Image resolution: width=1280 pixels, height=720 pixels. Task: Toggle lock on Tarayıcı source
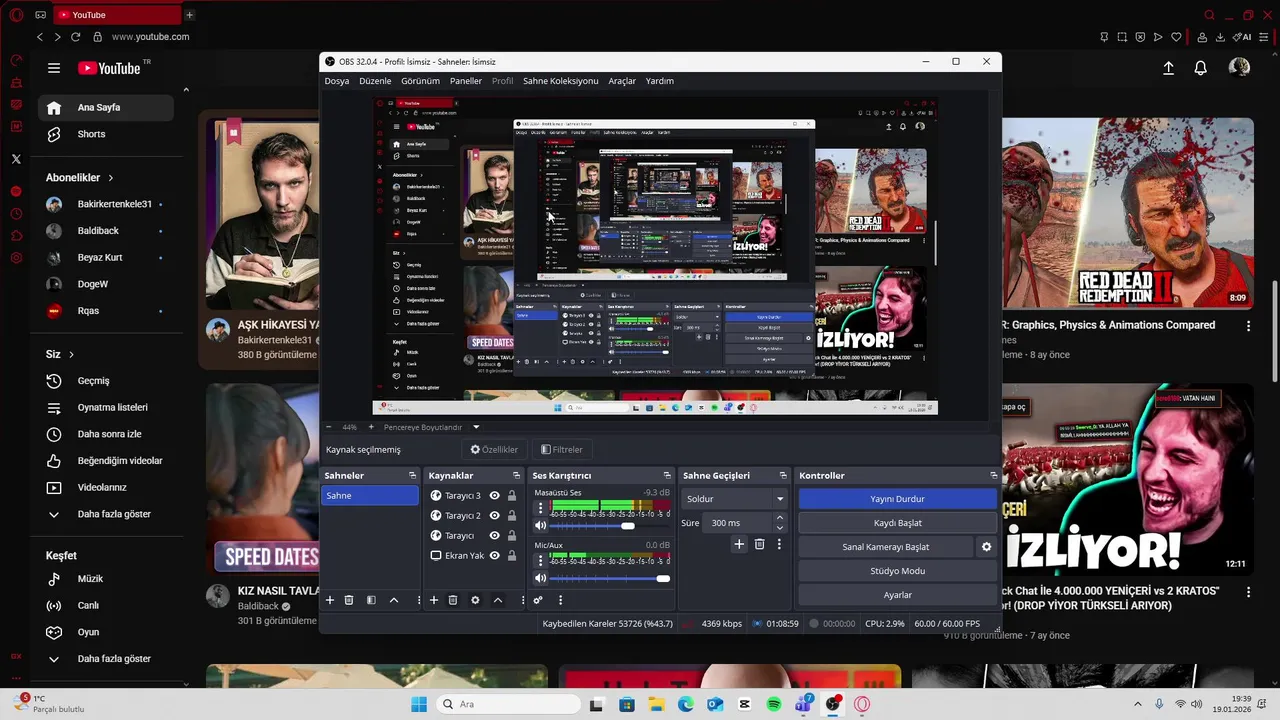point(512,536)
